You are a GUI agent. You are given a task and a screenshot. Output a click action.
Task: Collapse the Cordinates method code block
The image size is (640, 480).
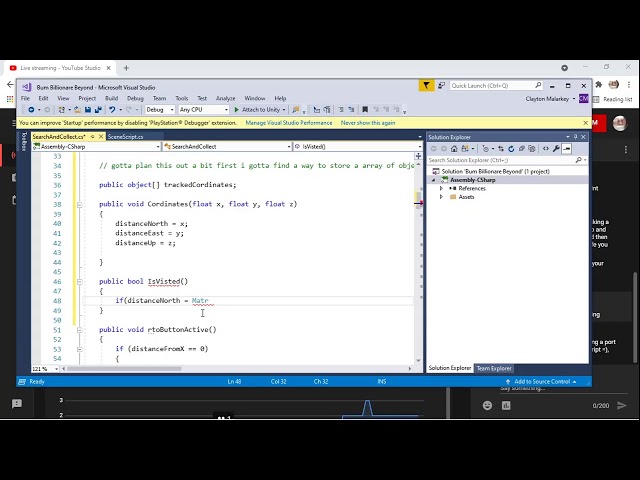click(x=80, y=204)
